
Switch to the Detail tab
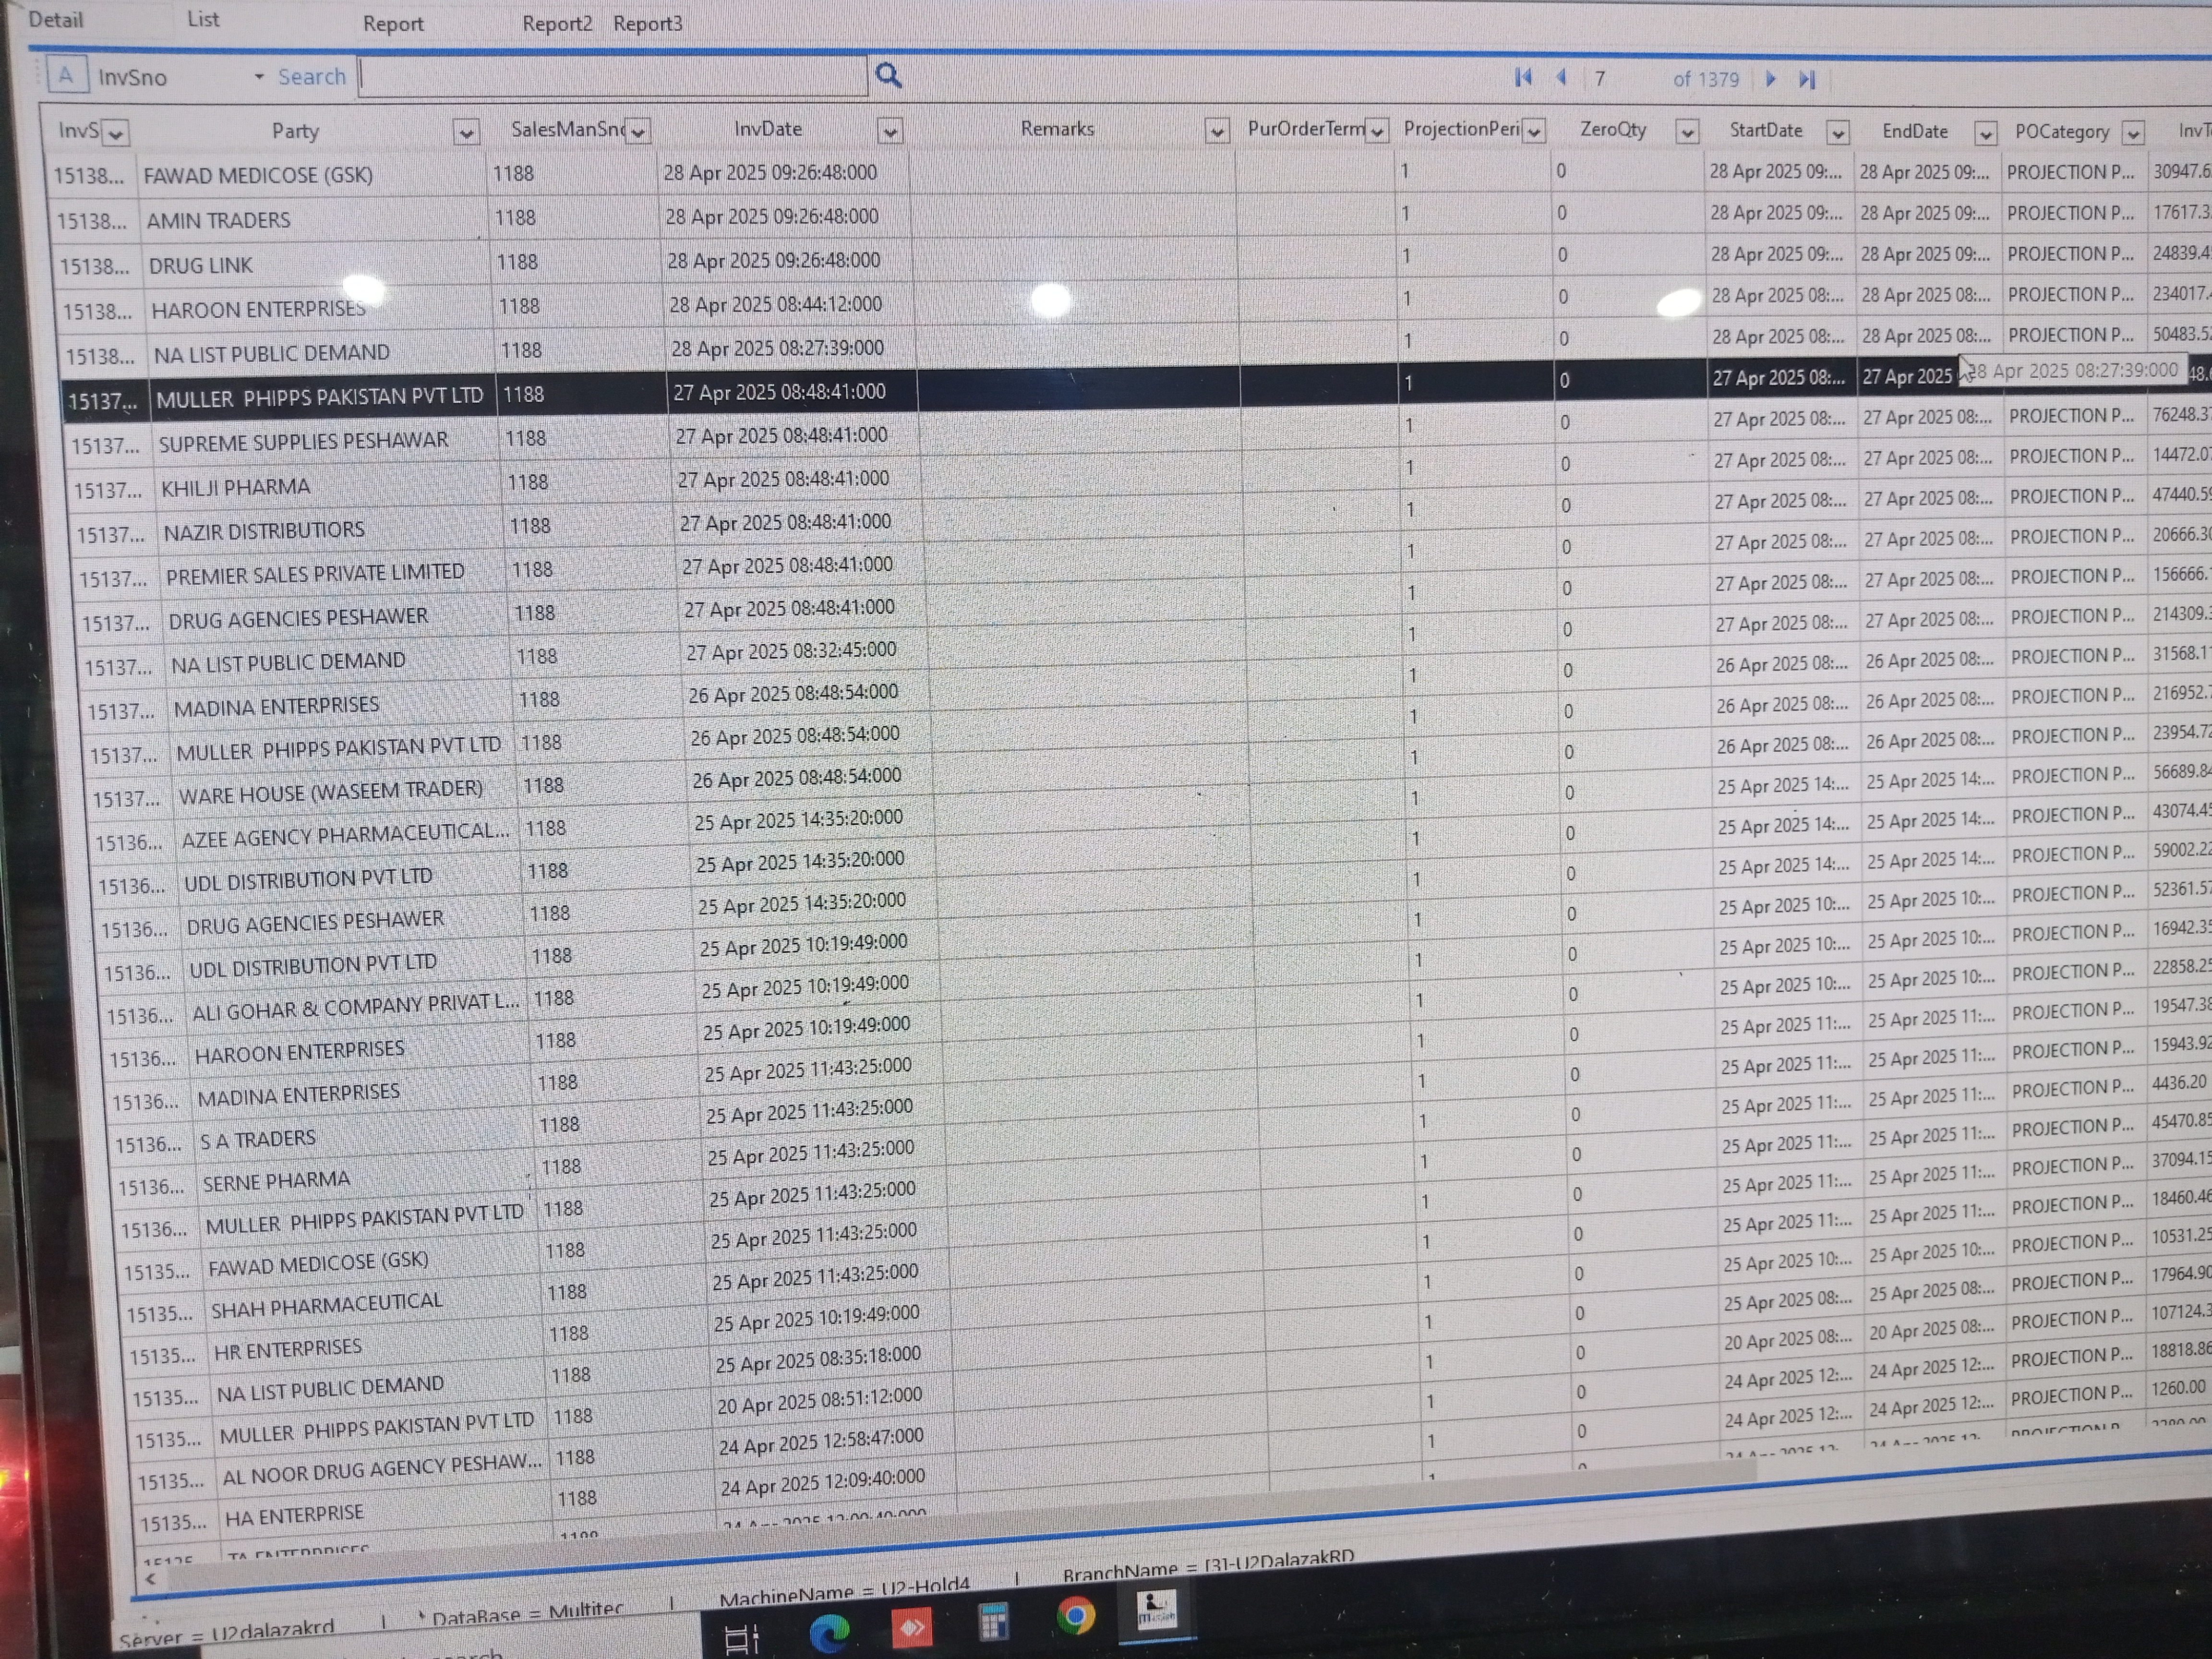tap(56, 20)
